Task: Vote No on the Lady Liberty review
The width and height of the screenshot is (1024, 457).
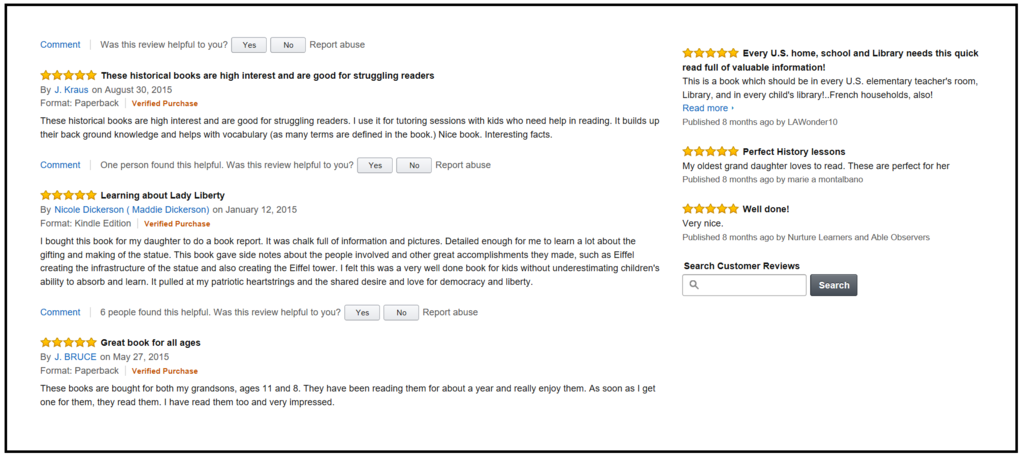Action: tap(401, 313)
